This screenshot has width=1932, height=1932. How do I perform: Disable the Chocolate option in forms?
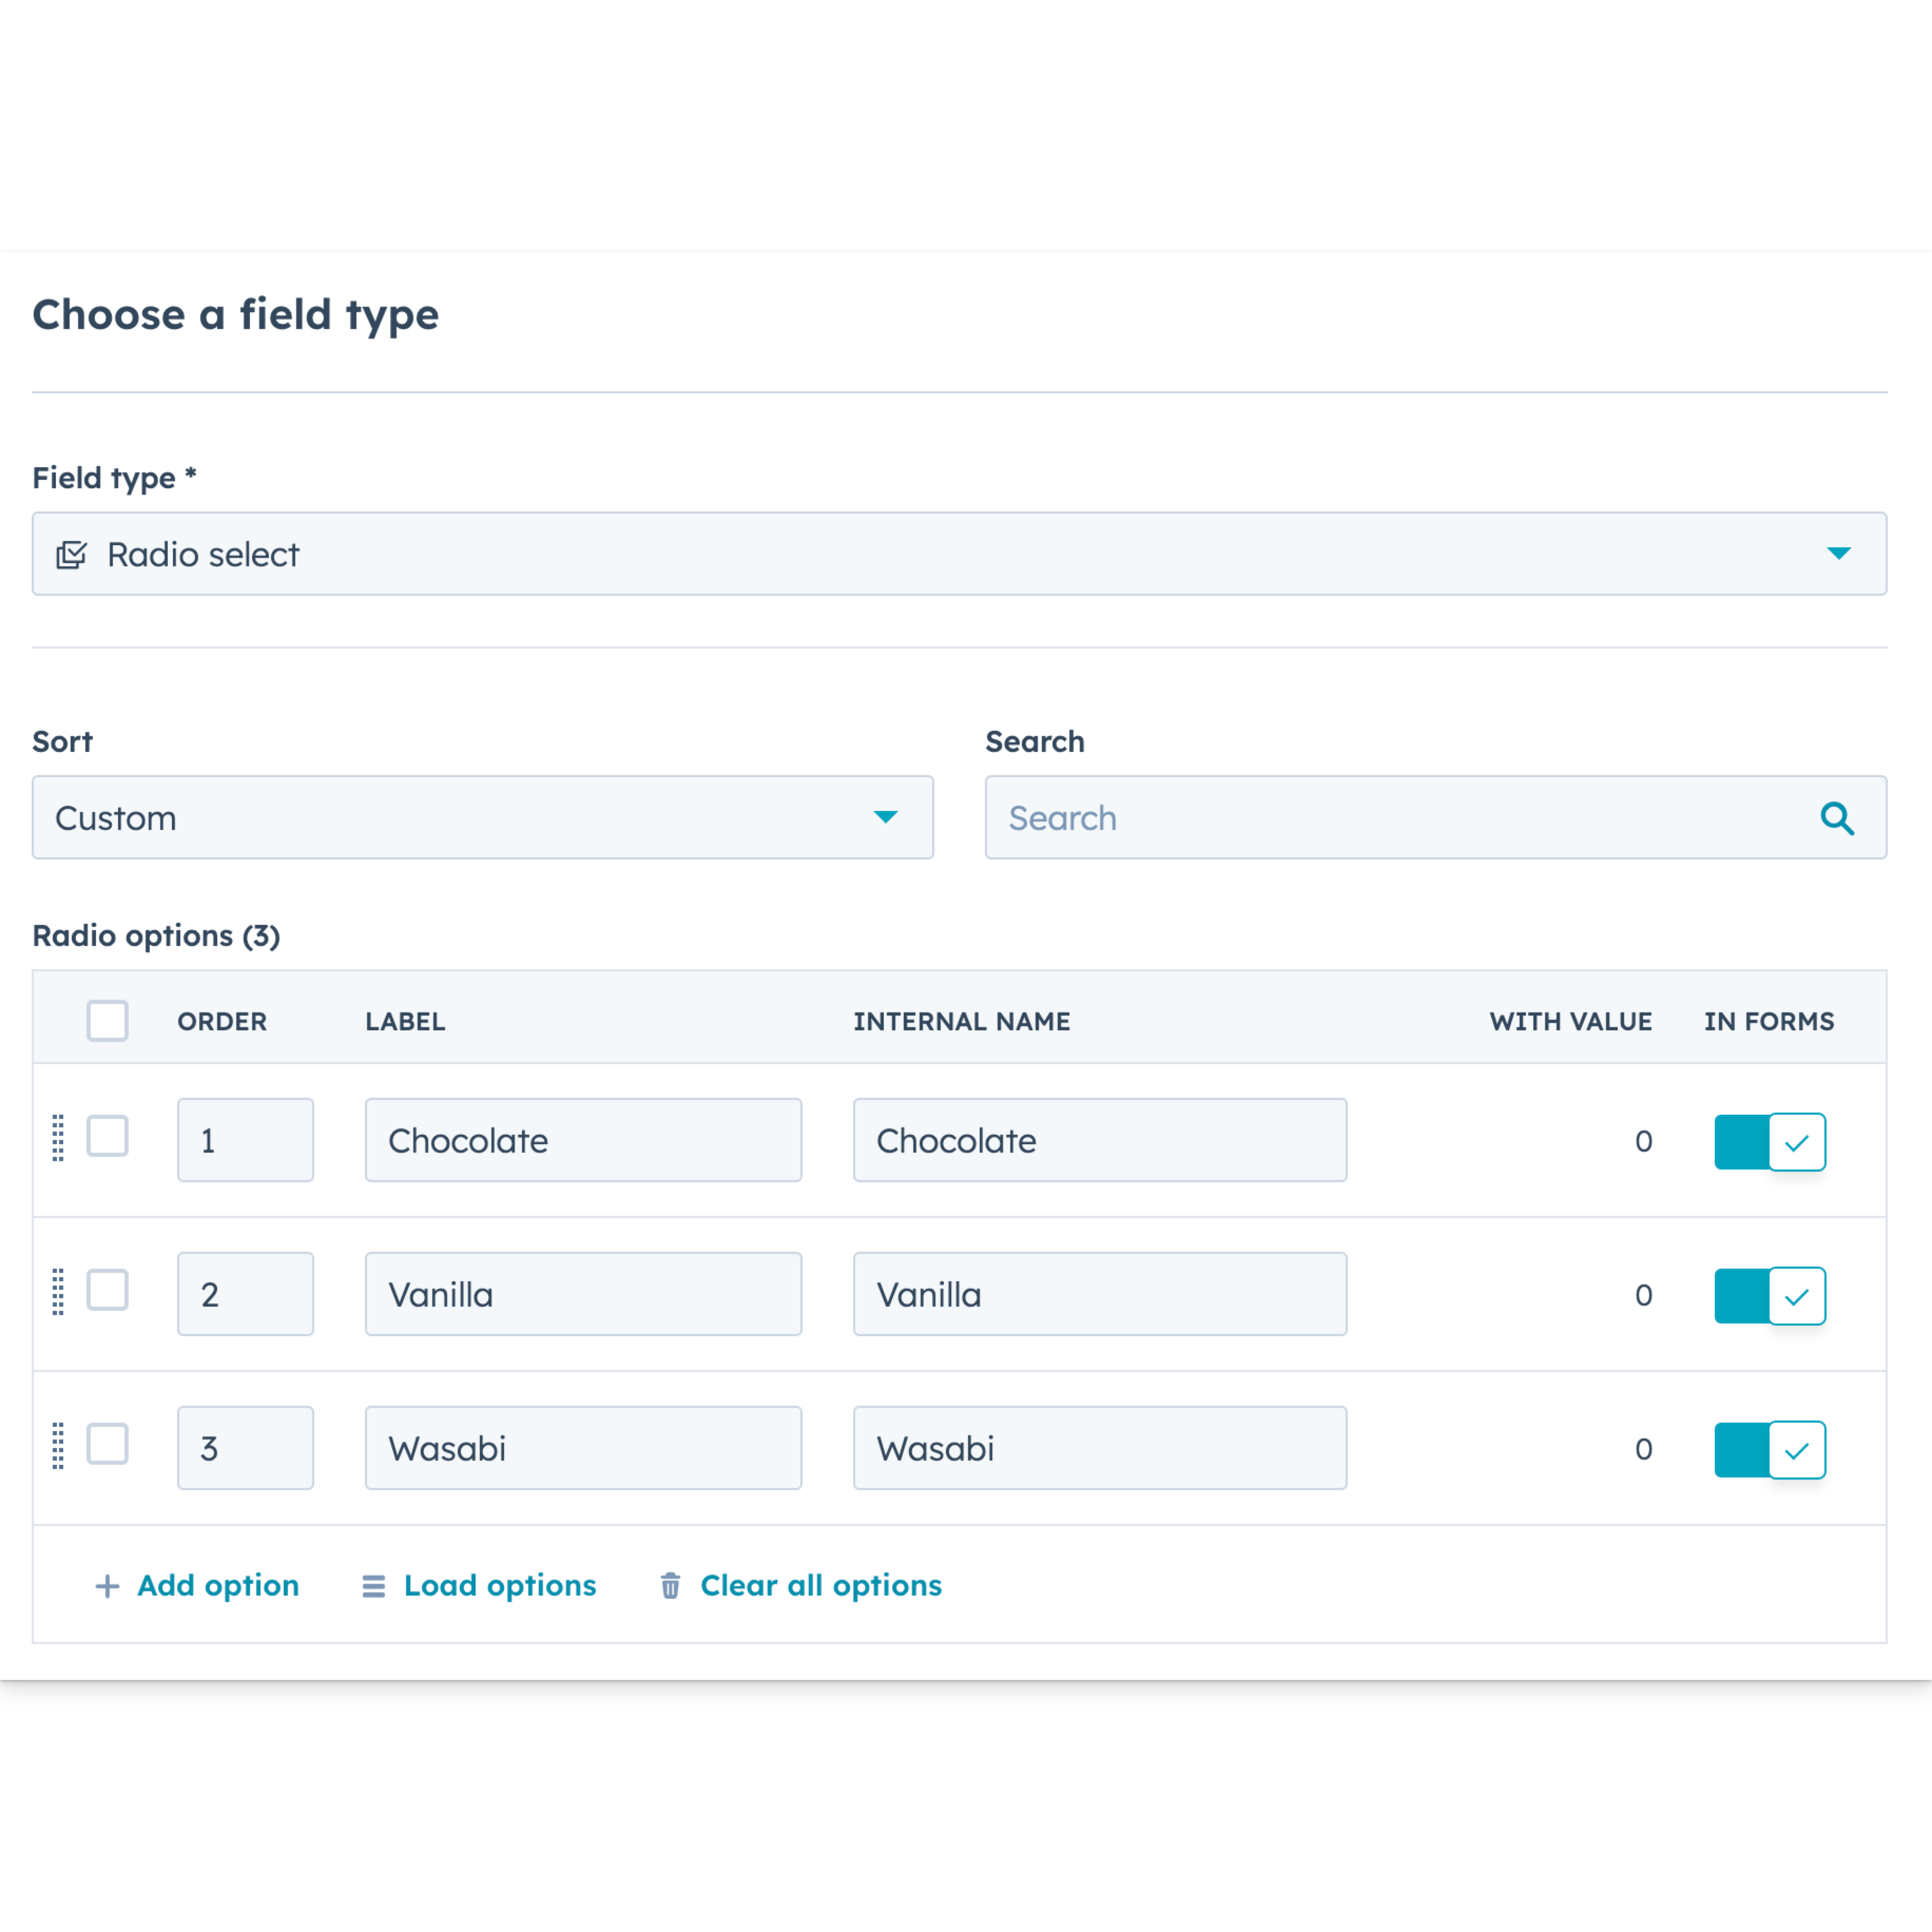(1770, 1141)
